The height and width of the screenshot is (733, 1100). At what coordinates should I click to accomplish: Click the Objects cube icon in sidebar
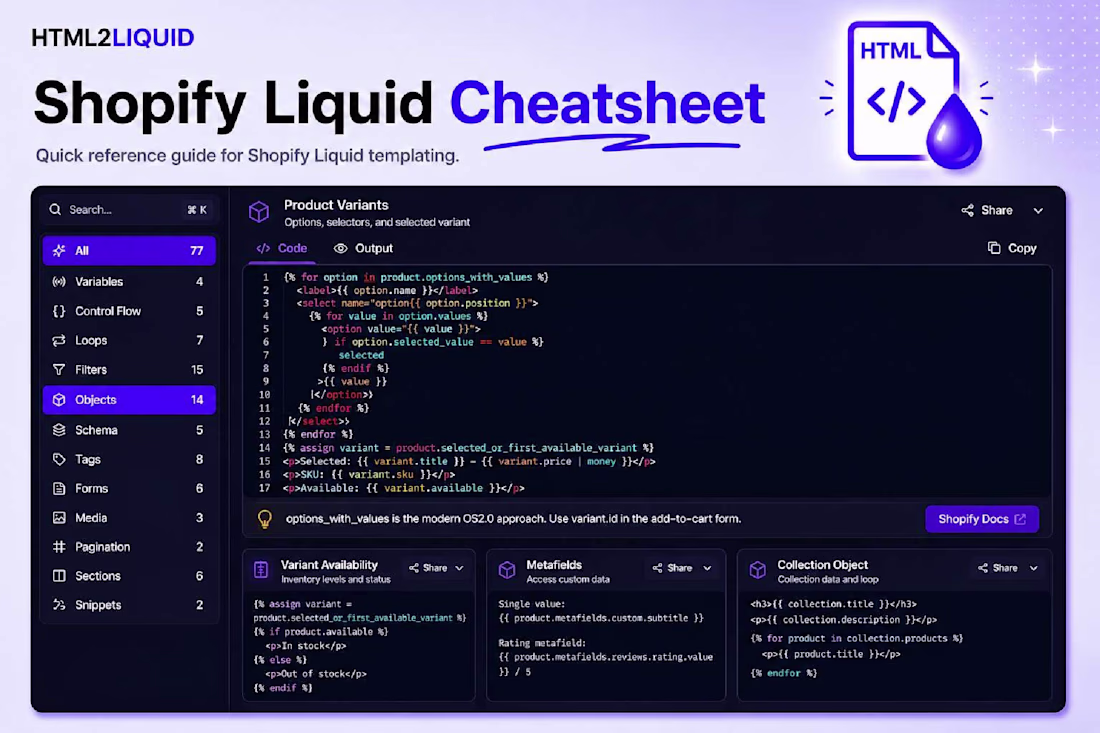pos(59,400)
